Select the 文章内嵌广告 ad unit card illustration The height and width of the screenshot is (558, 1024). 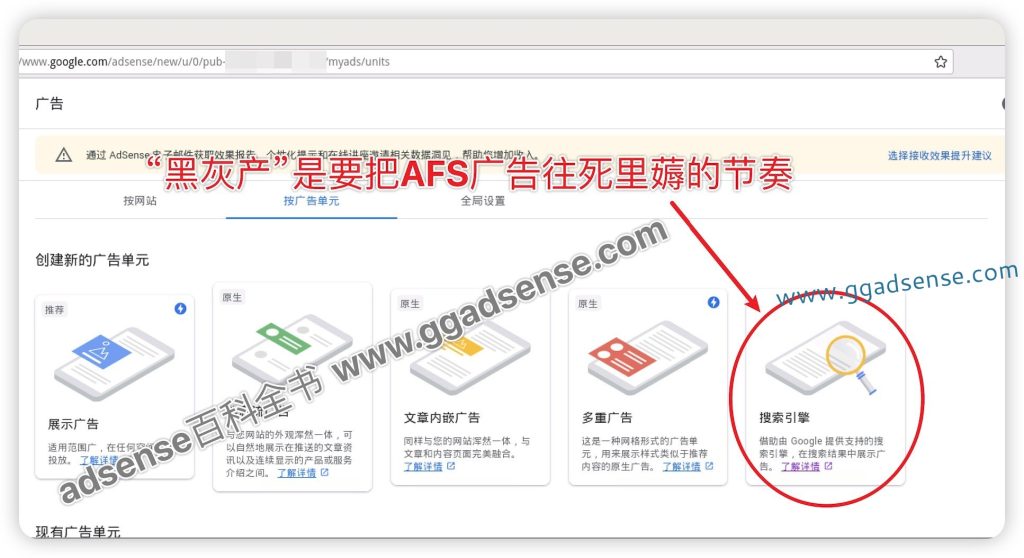[x=470, y=356]
